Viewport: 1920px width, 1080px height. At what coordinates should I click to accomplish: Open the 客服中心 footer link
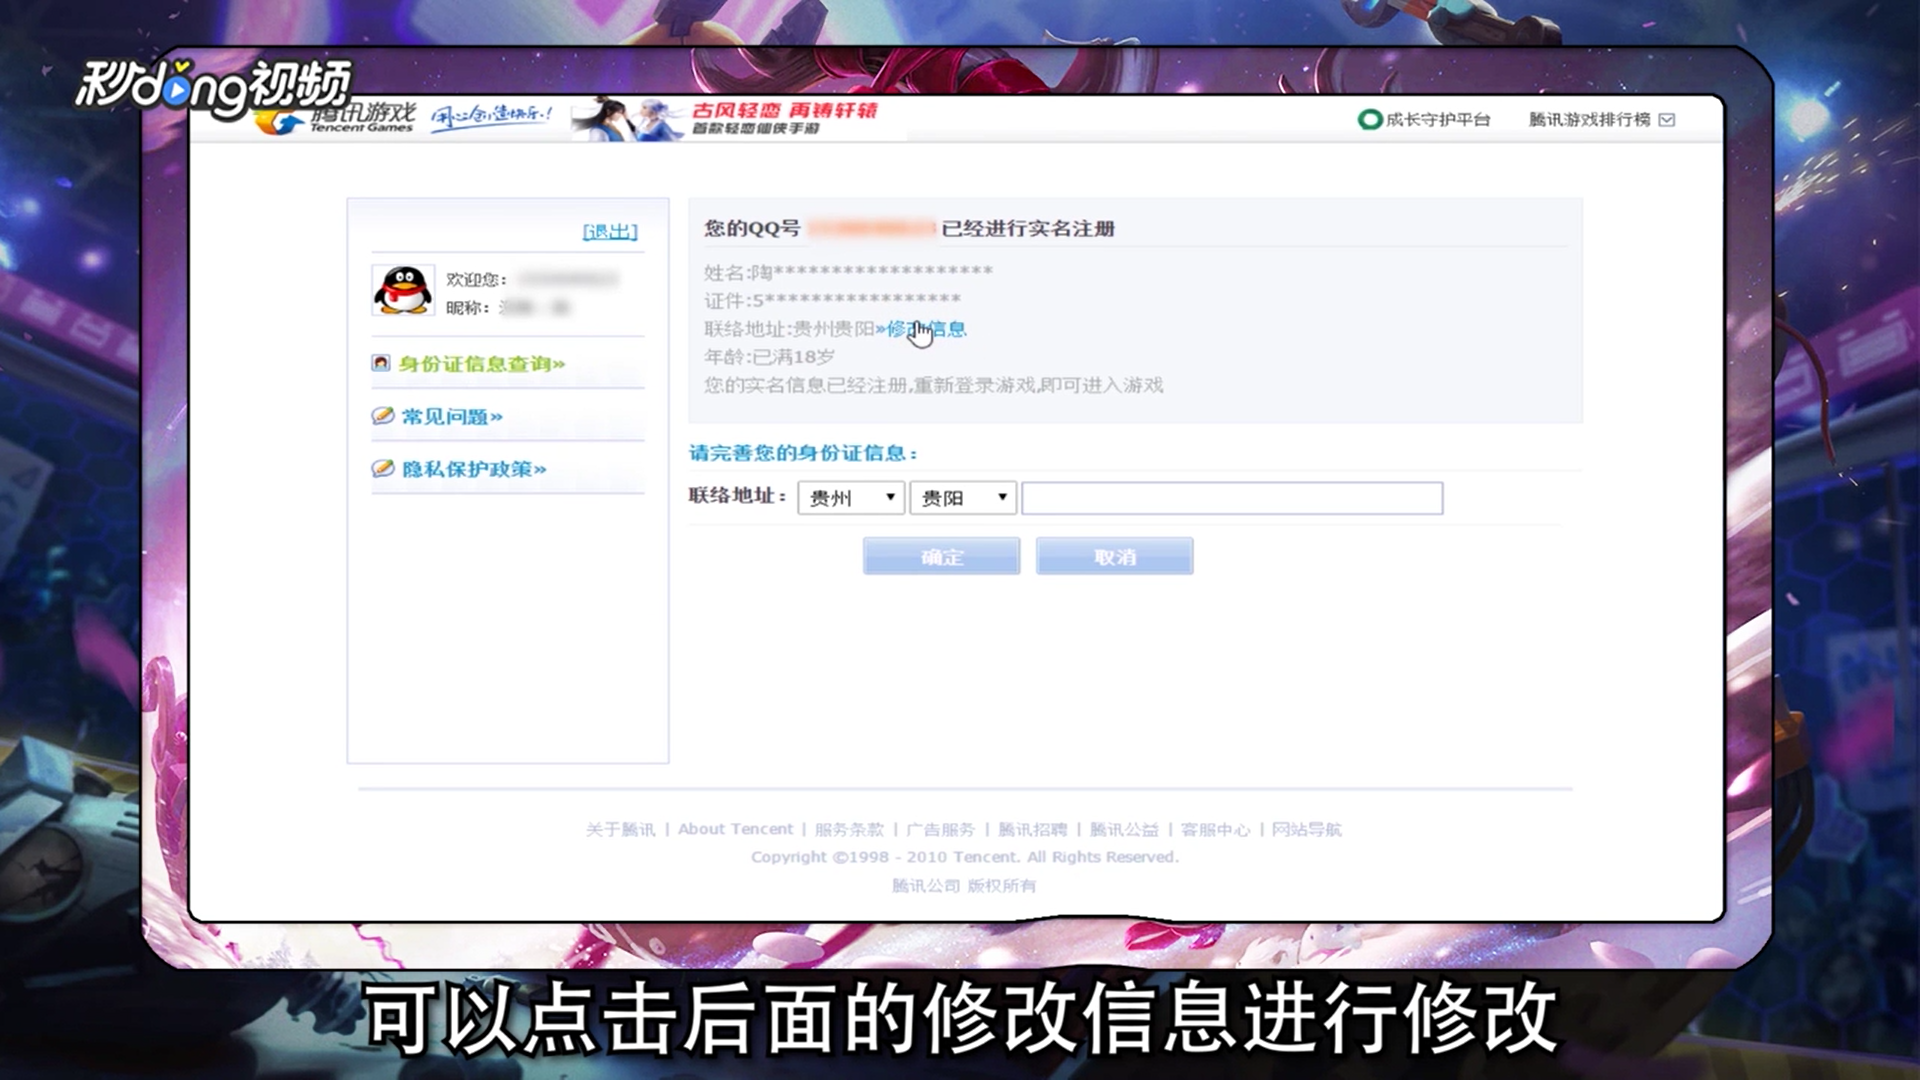(1215, 829)
